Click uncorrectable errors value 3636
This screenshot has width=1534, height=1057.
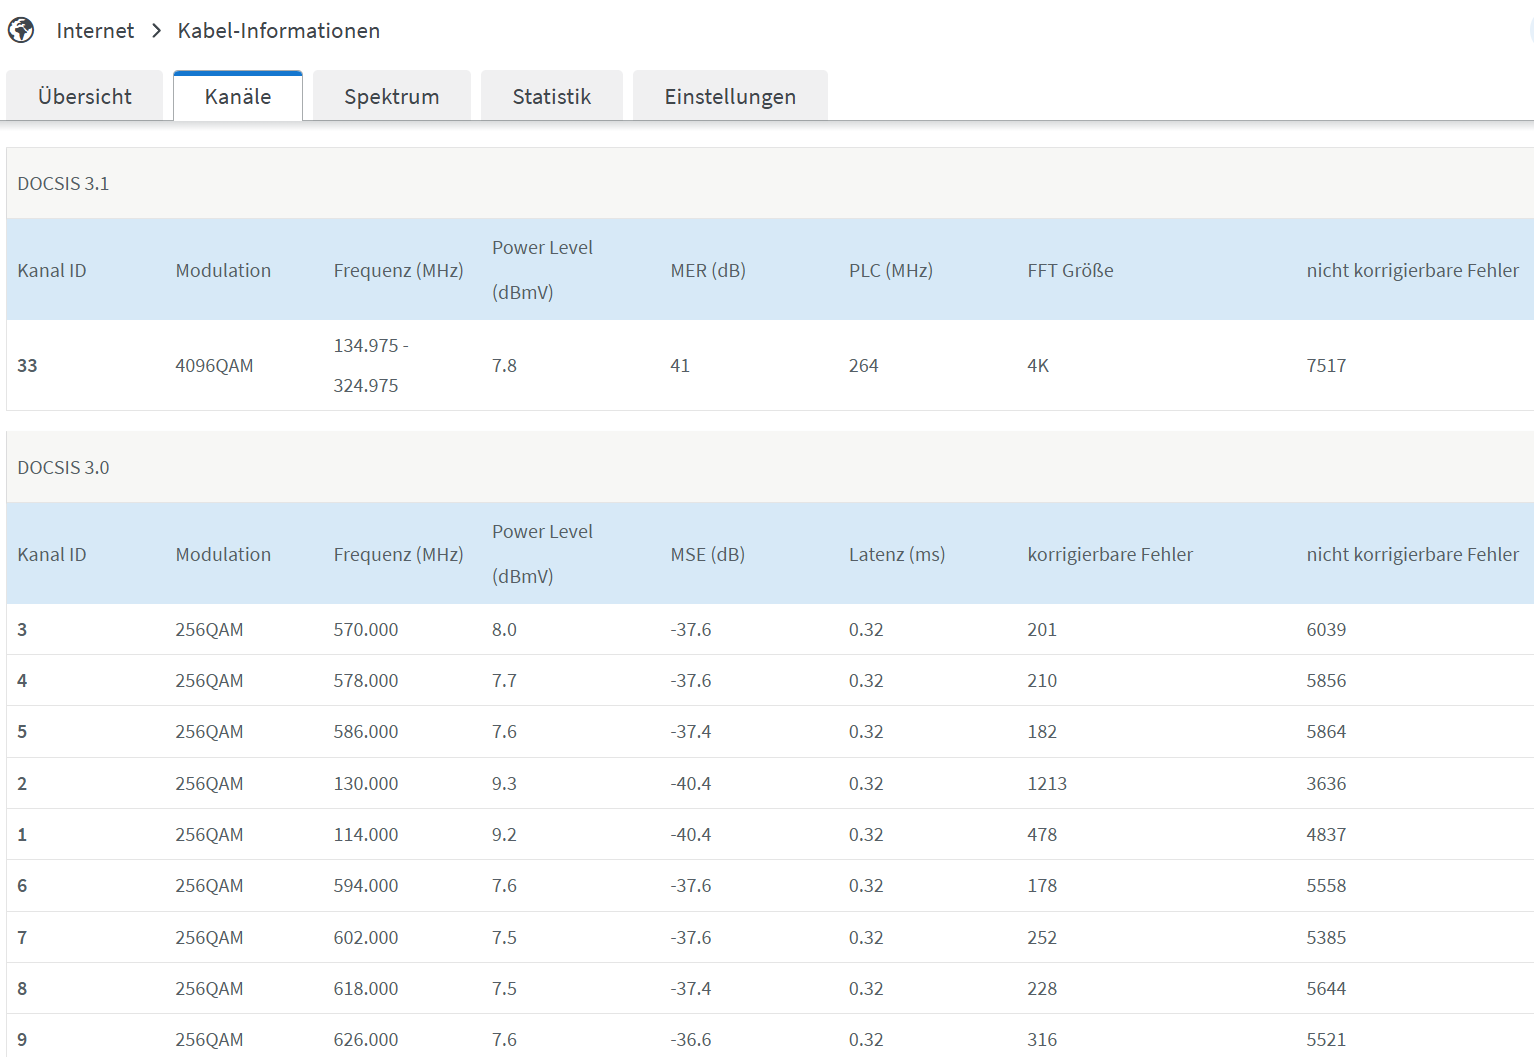pos(1326,784)
